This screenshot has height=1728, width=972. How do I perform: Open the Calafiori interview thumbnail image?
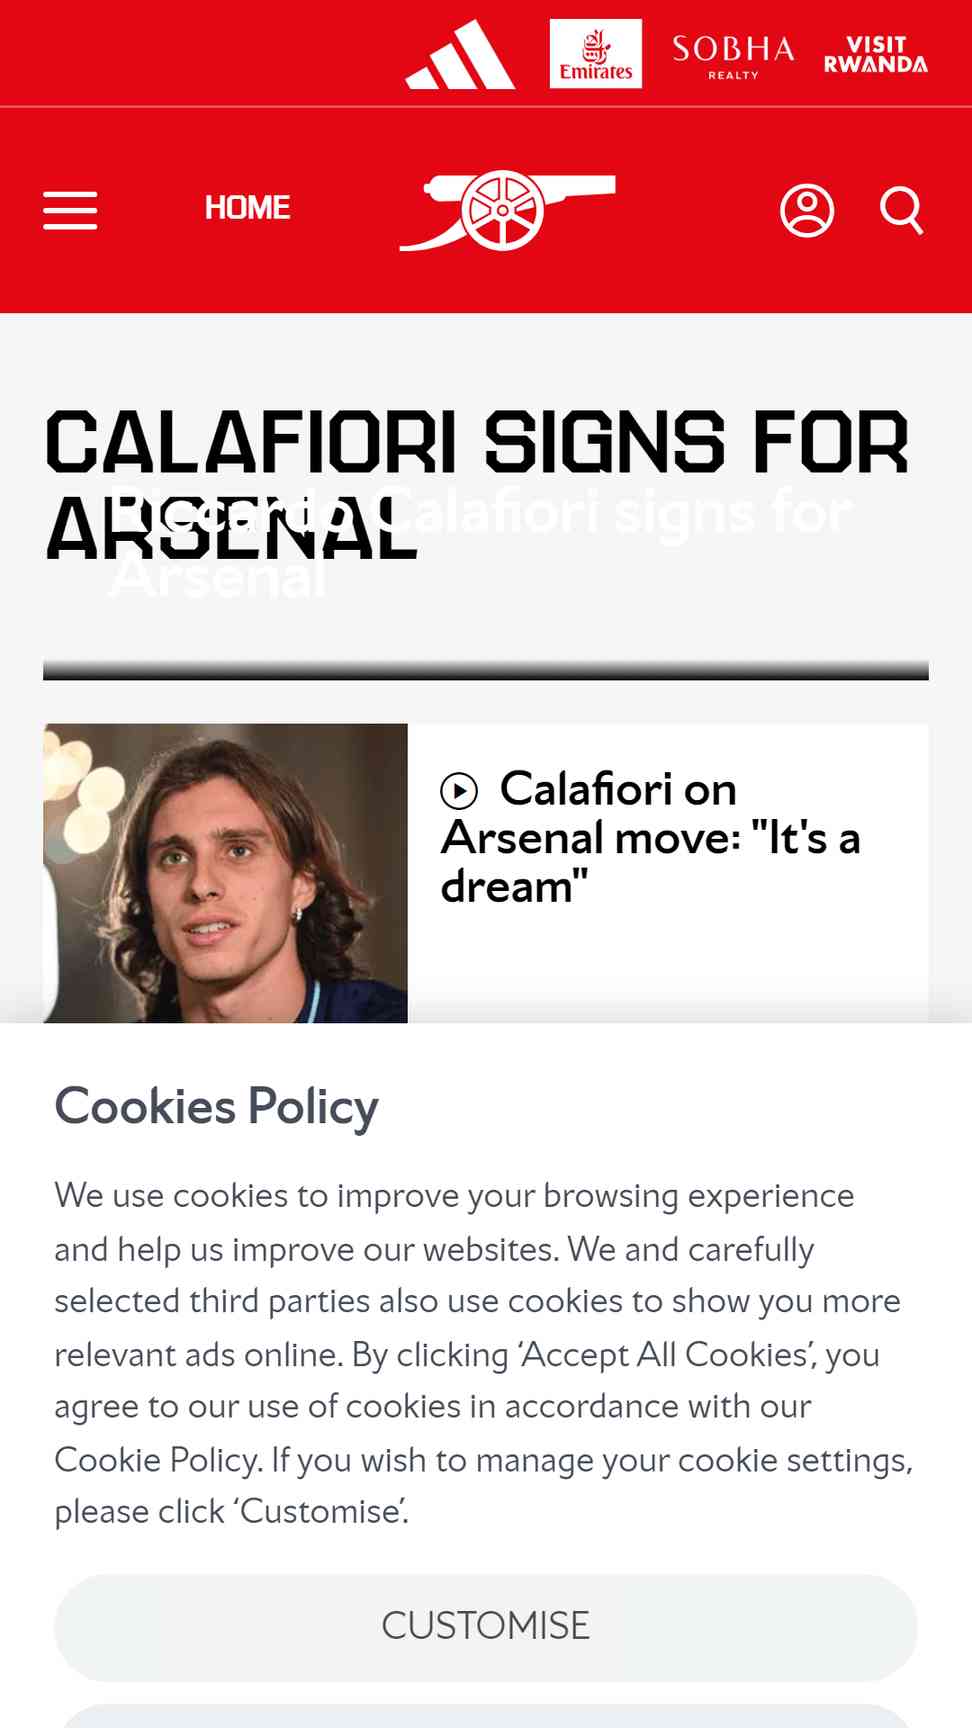[x=225, y=873]
